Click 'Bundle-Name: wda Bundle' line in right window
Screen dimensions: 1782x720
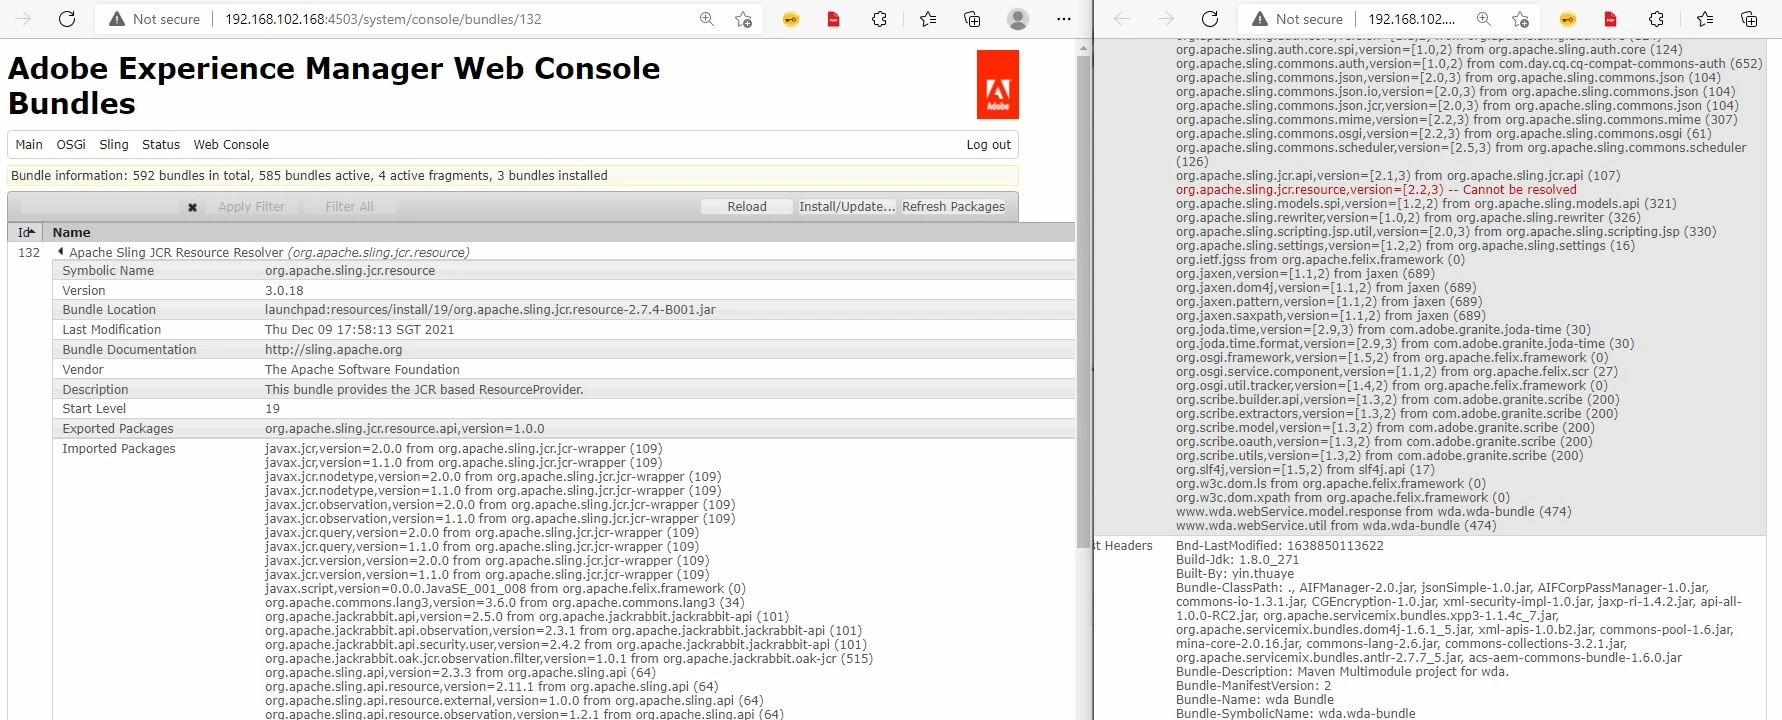tap(1255, 700)
